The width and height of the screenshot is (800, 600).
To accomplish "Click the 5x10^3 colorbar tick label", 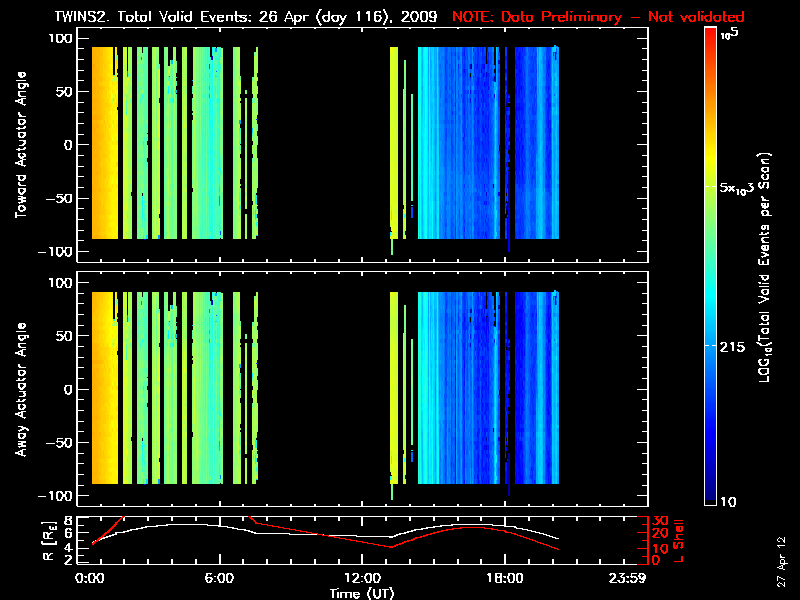I will pyautogui.click(x=742, y=189).
